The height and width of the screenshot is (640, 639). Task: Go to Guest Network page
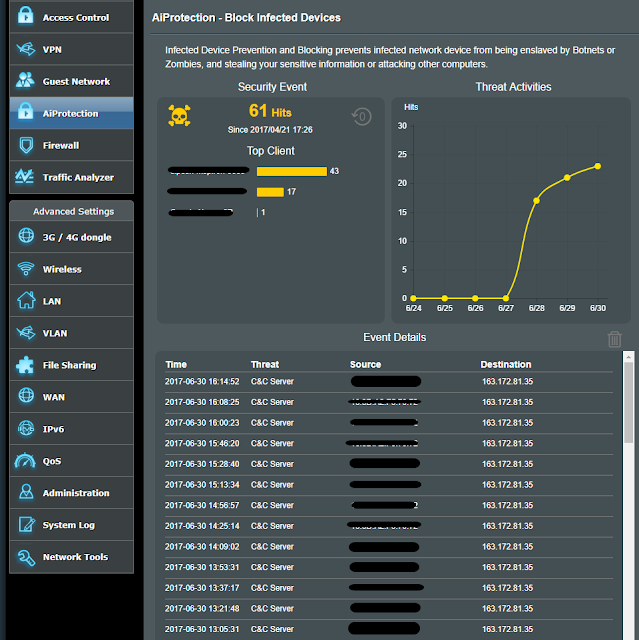click(71, 81)
